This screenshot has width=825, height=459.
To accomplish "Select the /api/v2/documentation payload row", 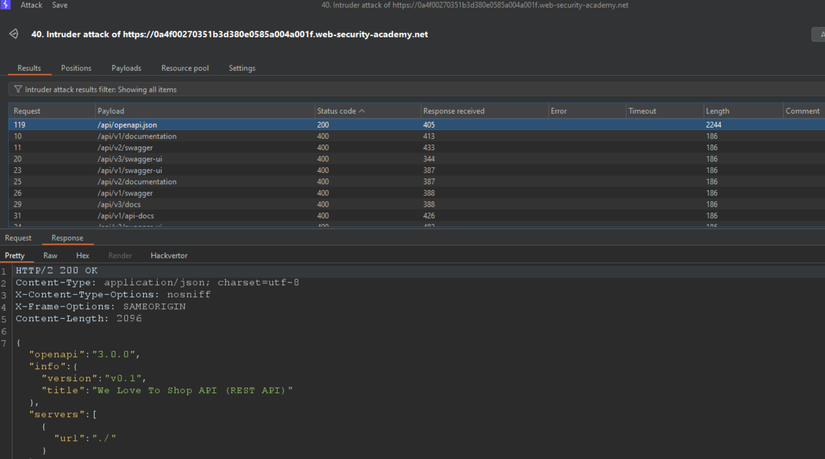I will (416, 182).
